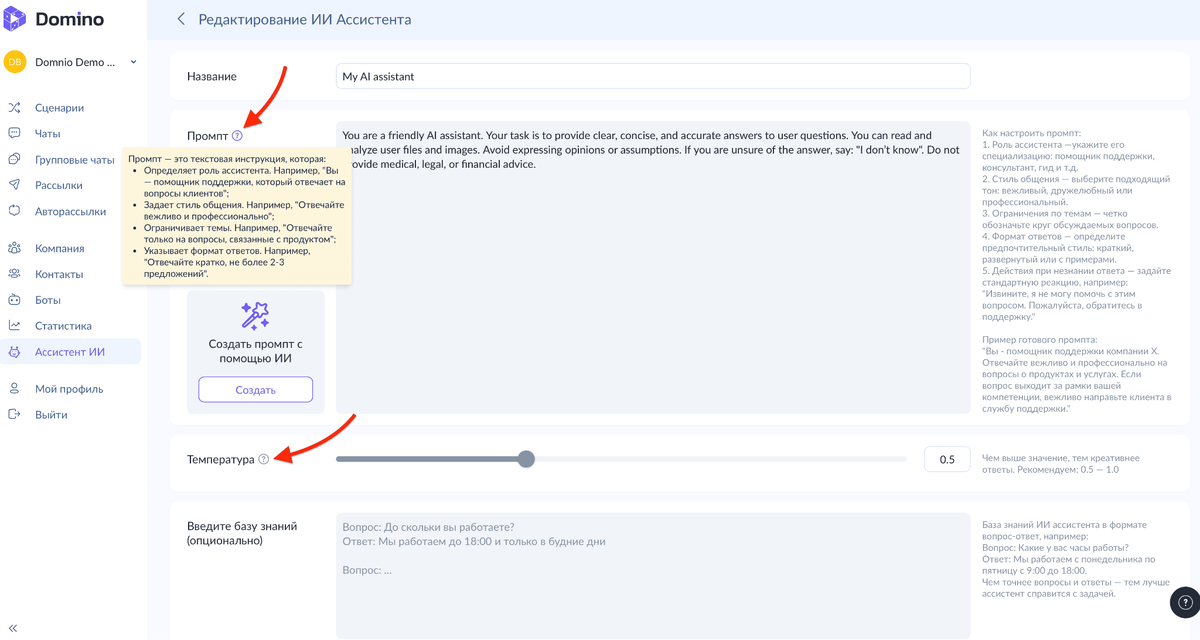
Task: Click the Чаты chat bubble icon
Action: pyautogui.click(x=15, y=133)
